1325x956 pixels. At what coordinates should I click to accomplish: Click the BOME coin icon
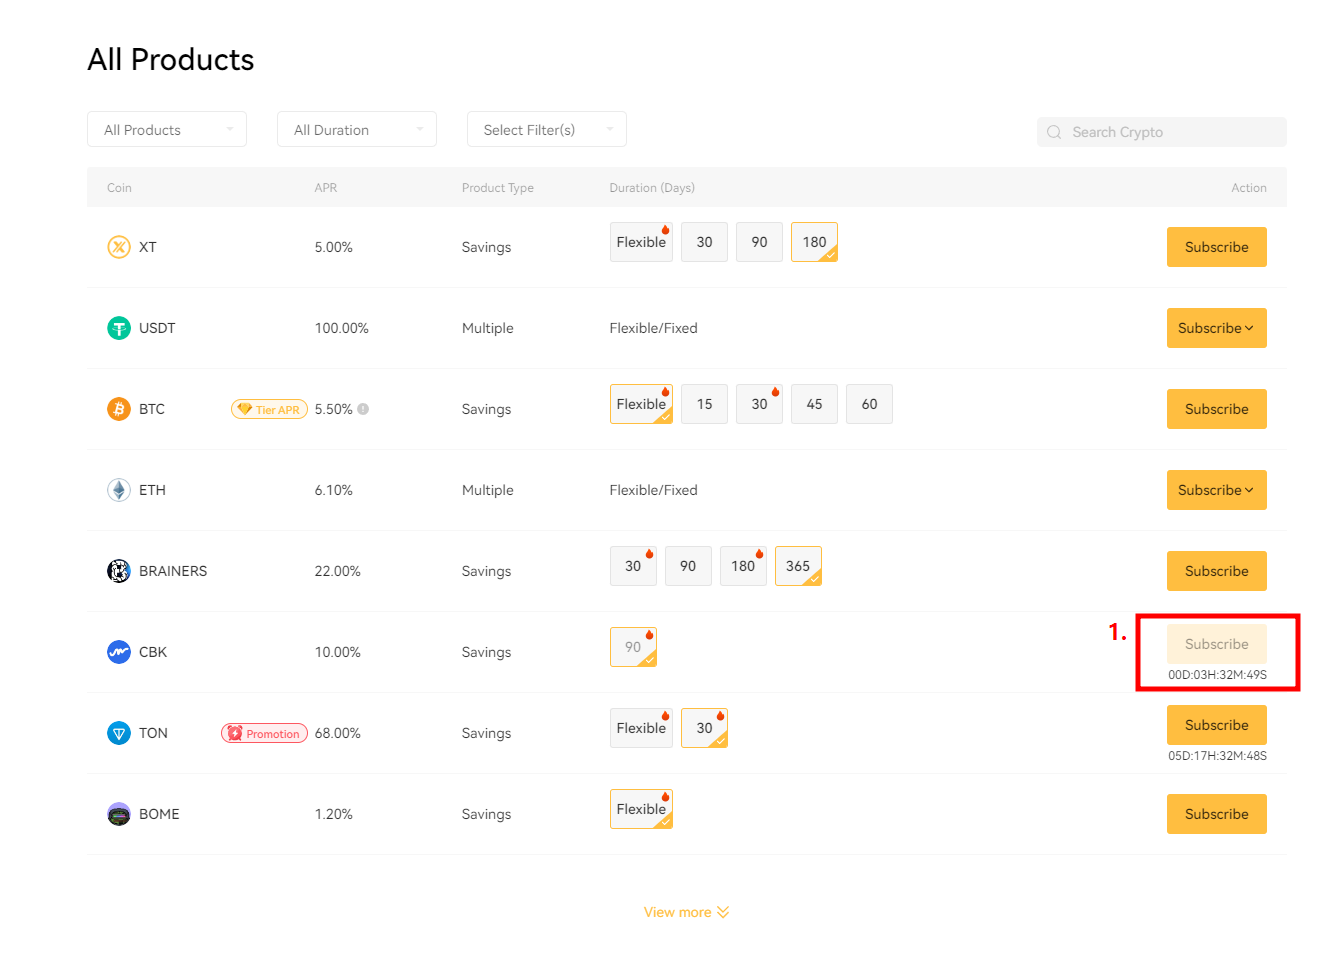[119, 814]
